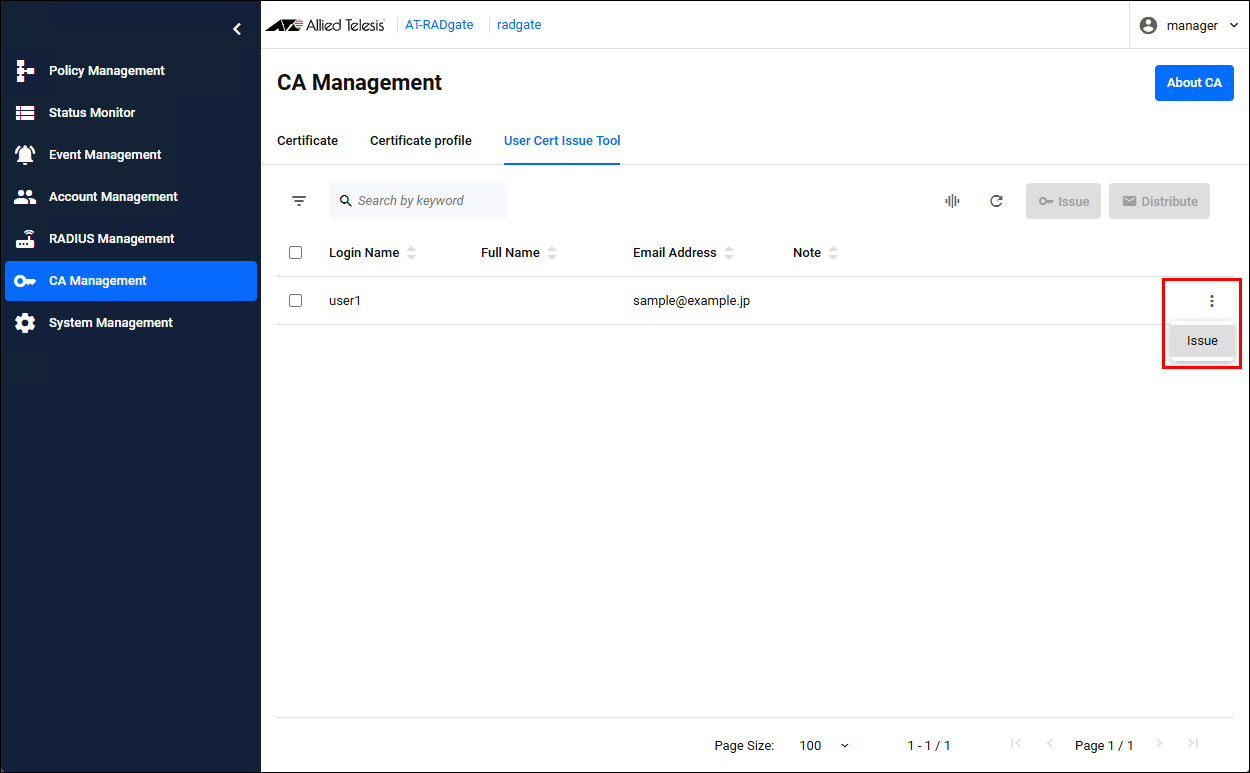Click the Event Management bell icon
1250x773 pixels.
(x=25, y=155)
